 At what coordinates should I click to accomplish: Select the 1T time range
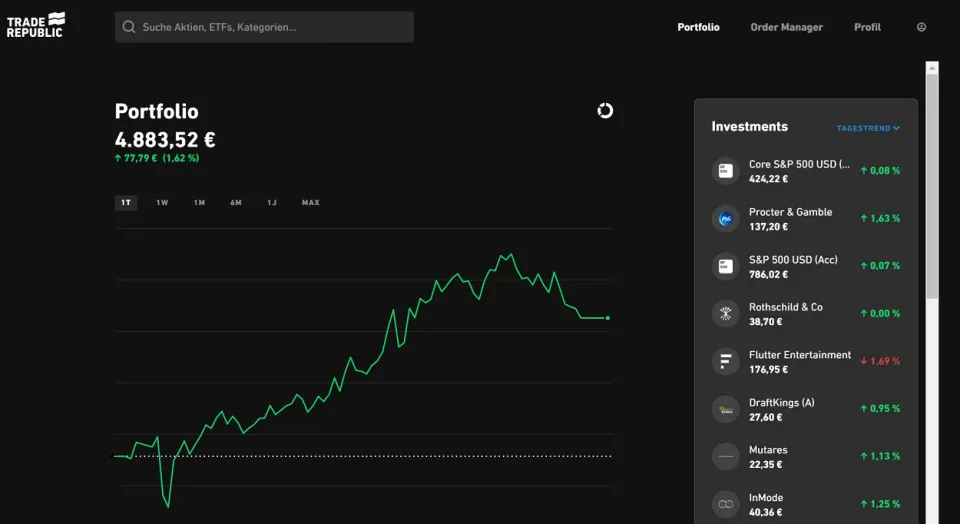click(126, 203)
